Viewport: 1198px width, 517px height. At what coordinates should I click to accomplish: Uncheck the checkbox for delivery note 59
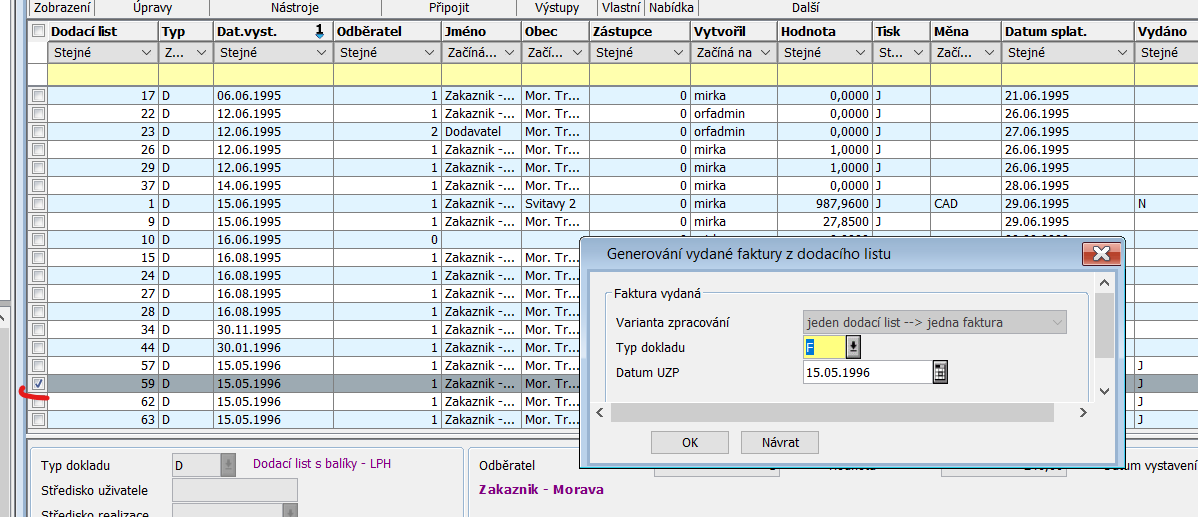click(38, 384)
